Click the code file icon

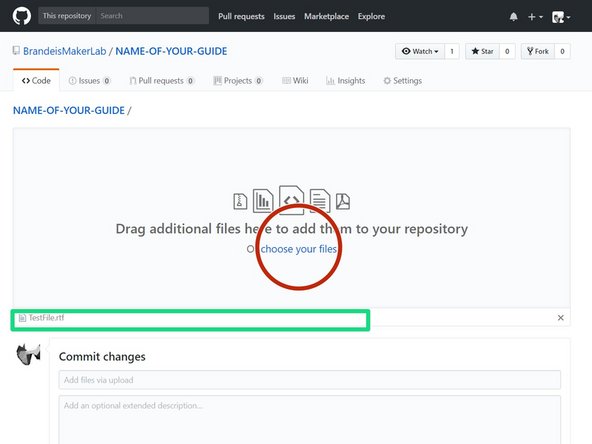(291, 200)
